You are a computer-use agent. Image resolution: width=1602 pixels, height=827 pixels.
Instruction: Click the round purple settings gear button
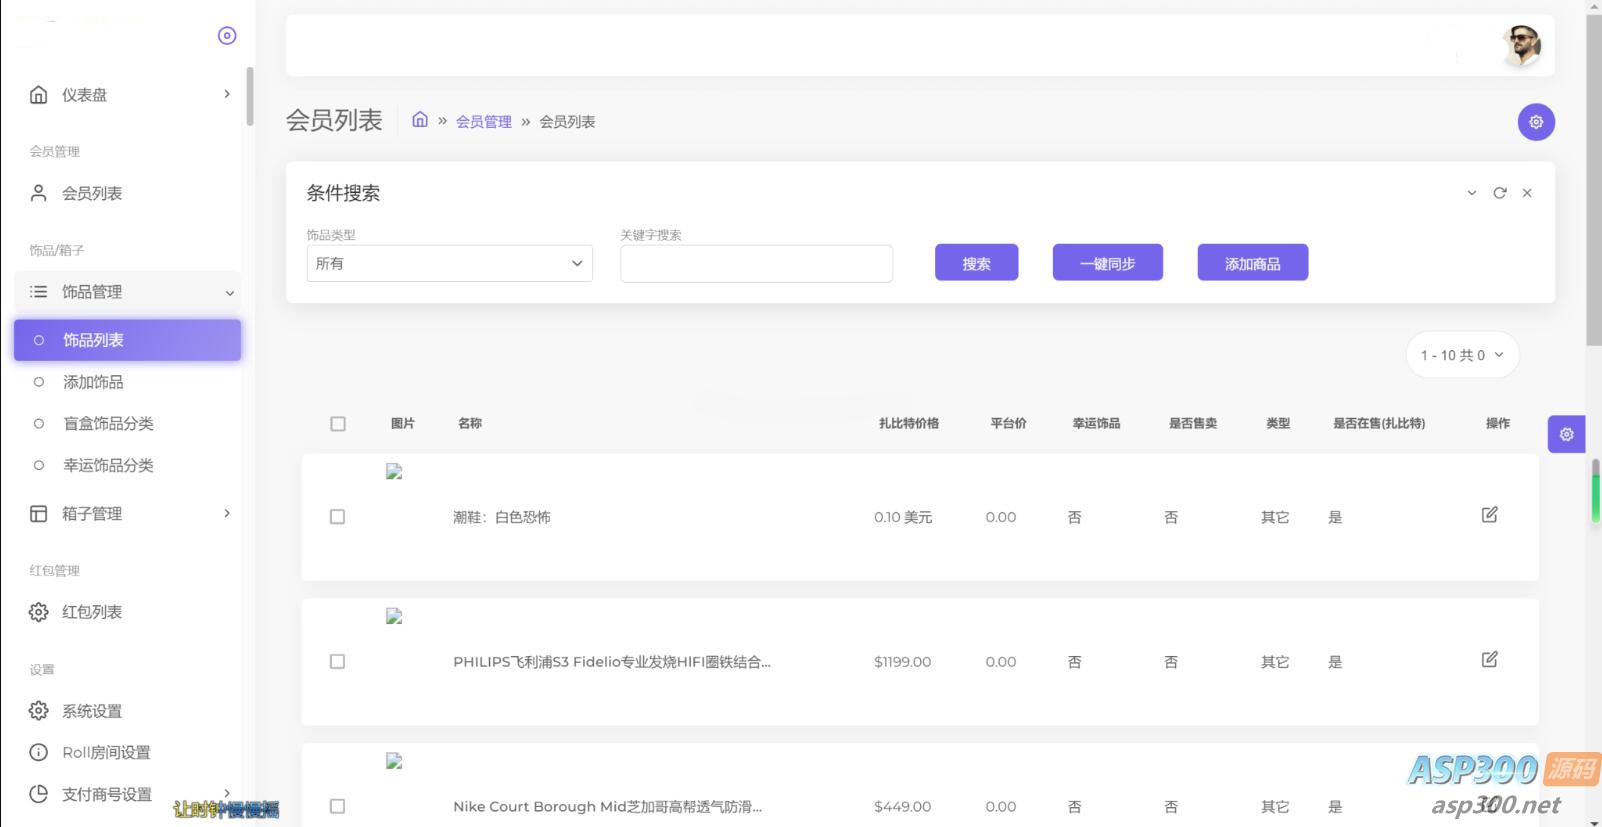[x=1536, y=122]
